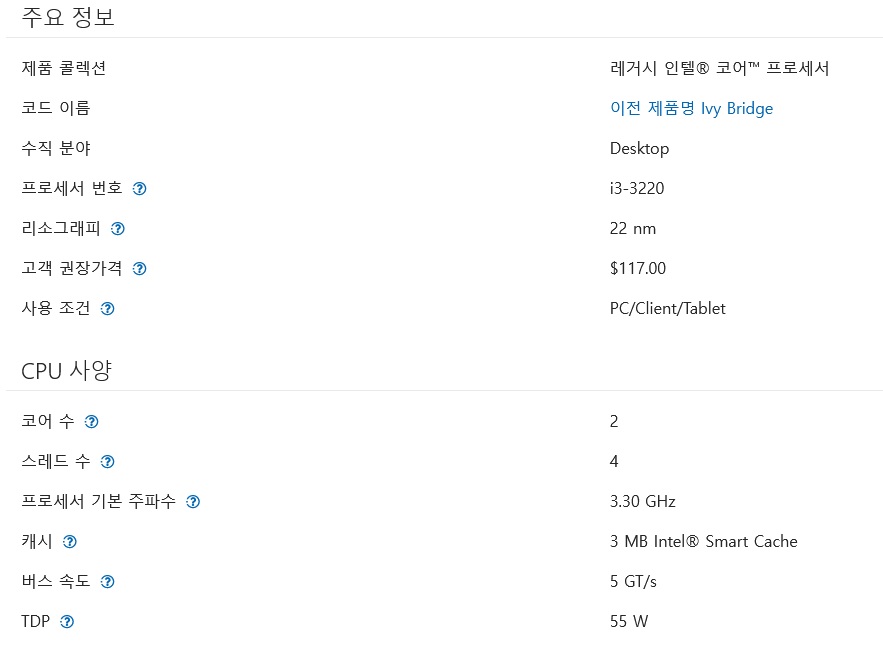Show info icon for 사용 조건

point(108,308)
